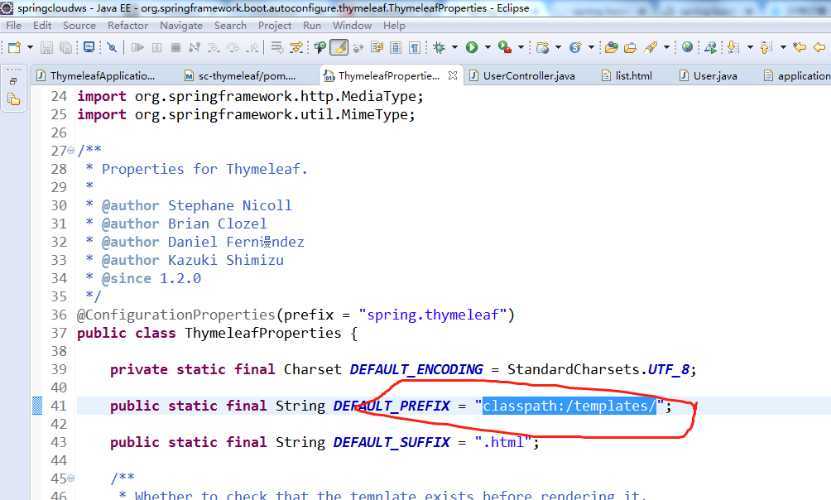Click the Suspend debug icon
The image size is (831, 500).
pos(157,48)
